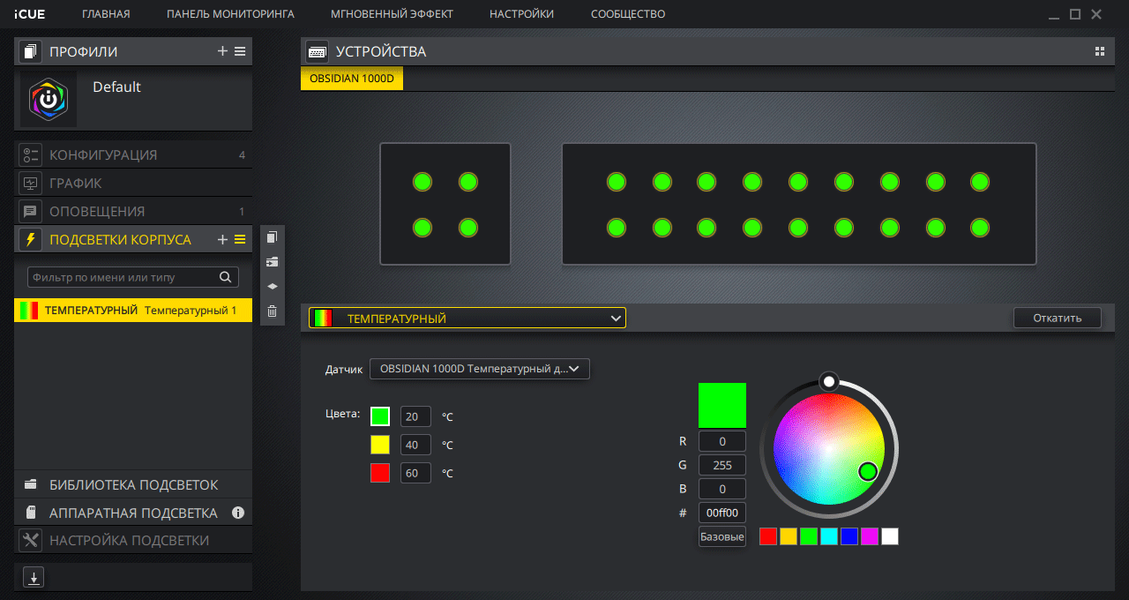Click the save to library icon in side toolbar
This screenshot has width=1129, height=600.
click(272, 261)
